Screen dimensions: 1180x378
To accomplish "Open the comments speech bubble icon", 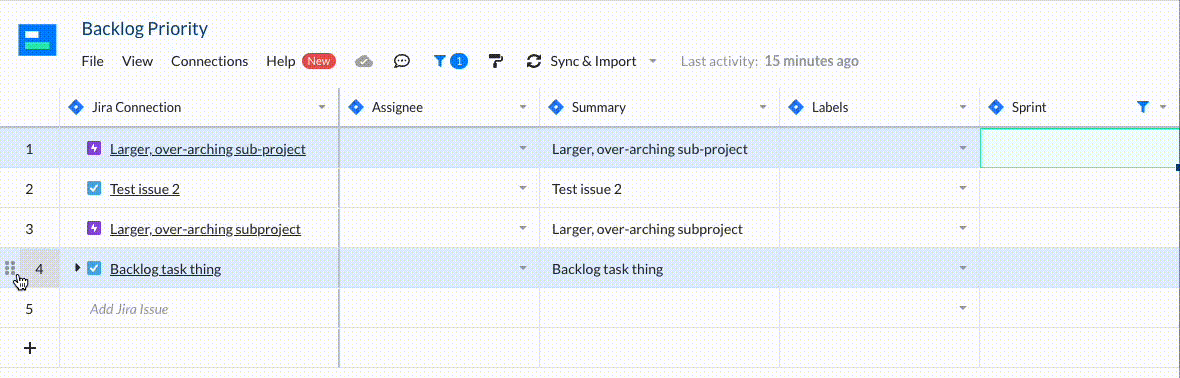I will (402, 62).
